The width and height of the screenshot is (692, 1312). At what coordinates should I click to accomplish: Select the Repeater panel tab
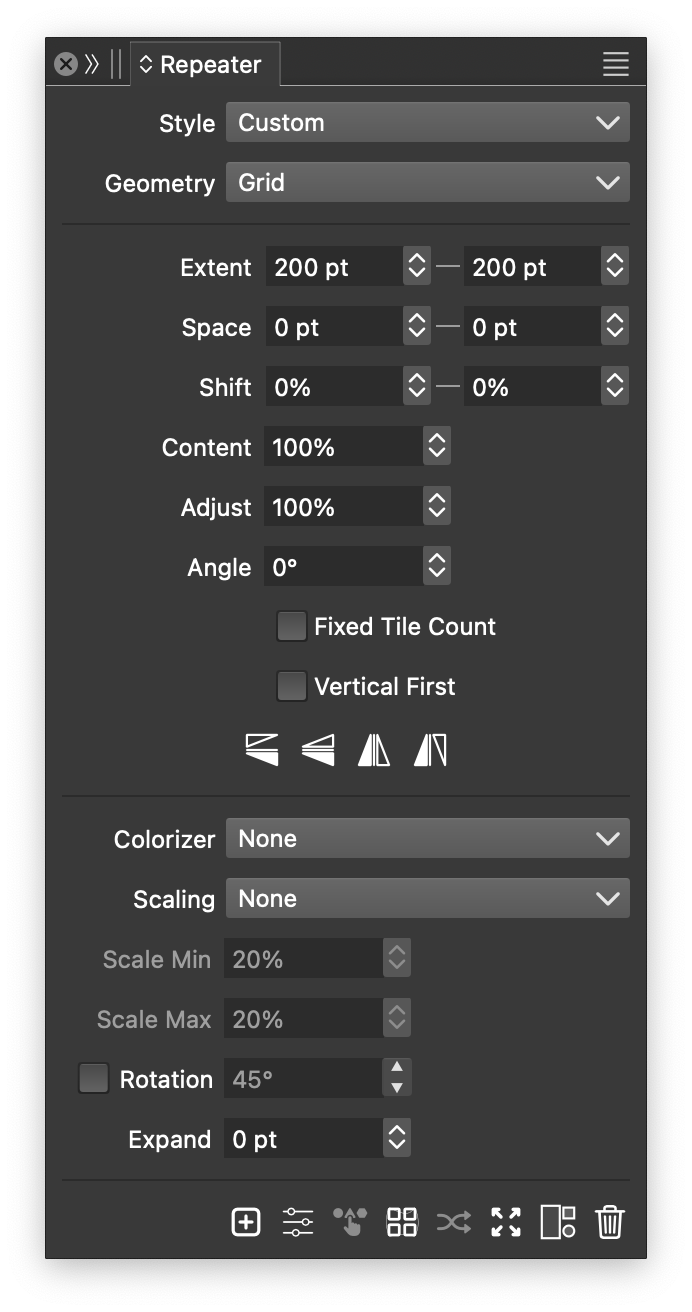coord(206,65)
